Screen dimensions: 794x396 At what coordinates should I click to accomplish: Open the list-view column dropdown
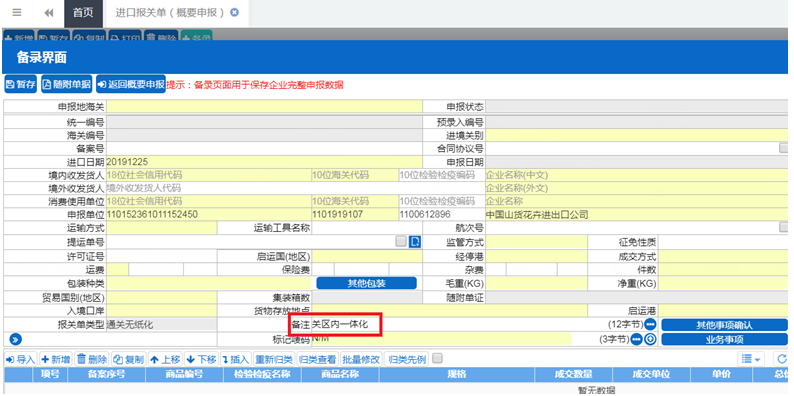(x=750, y=360)
